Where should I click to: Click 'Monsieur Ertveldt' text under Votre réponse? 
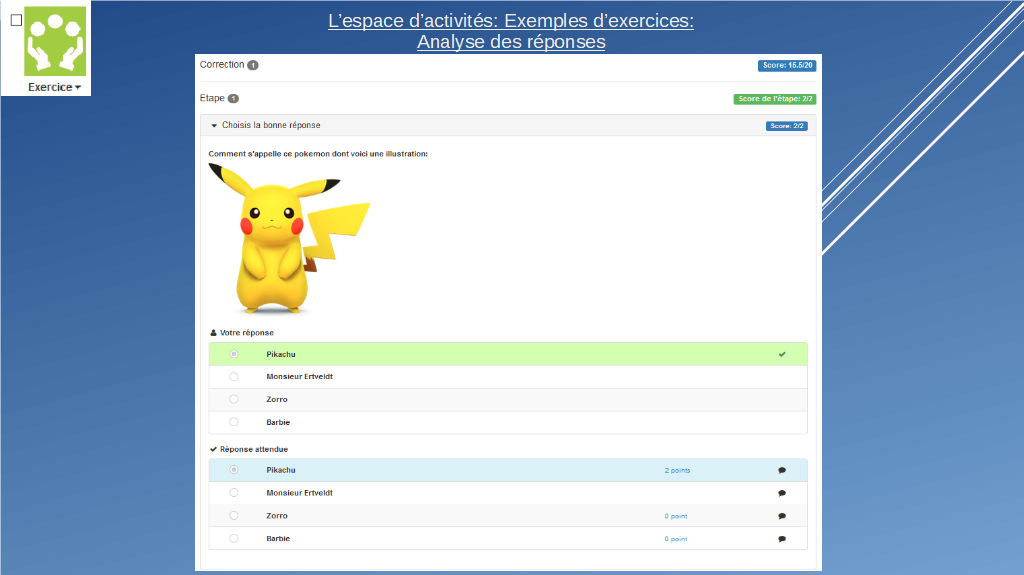pyautogui.click(x=300, y=377)
